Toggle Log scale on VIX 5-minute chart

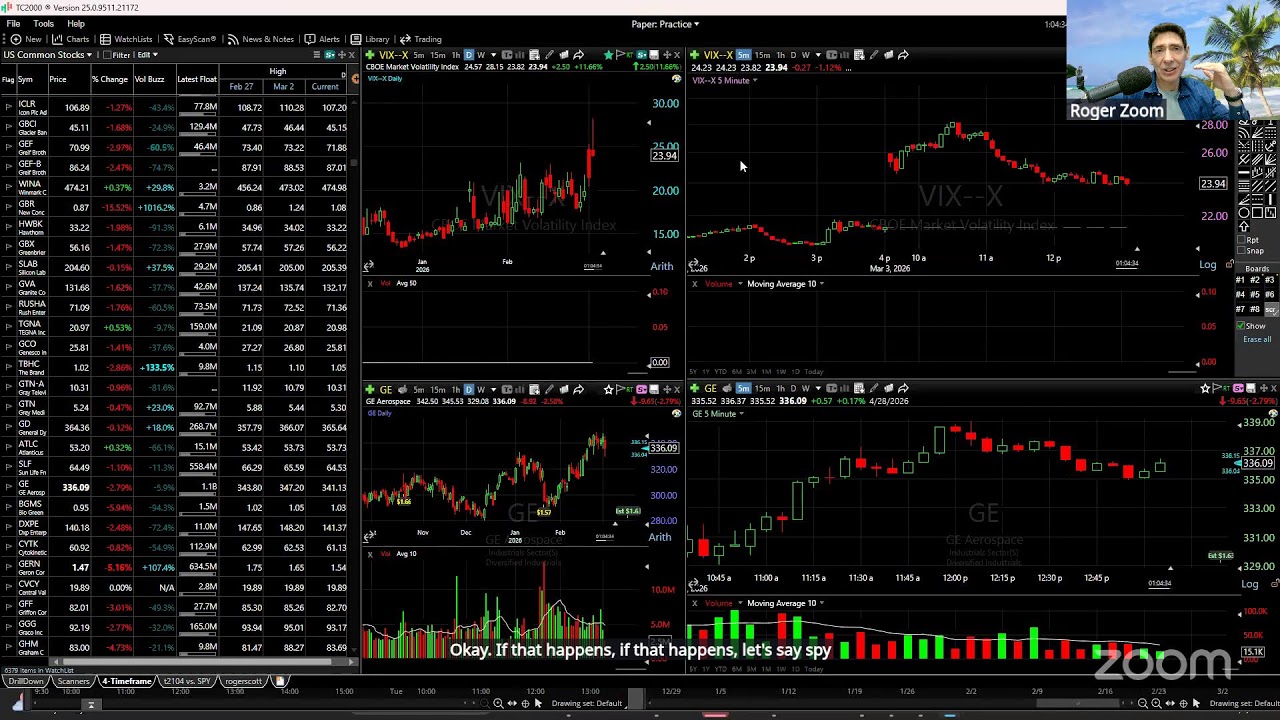tap(1208, 265)
